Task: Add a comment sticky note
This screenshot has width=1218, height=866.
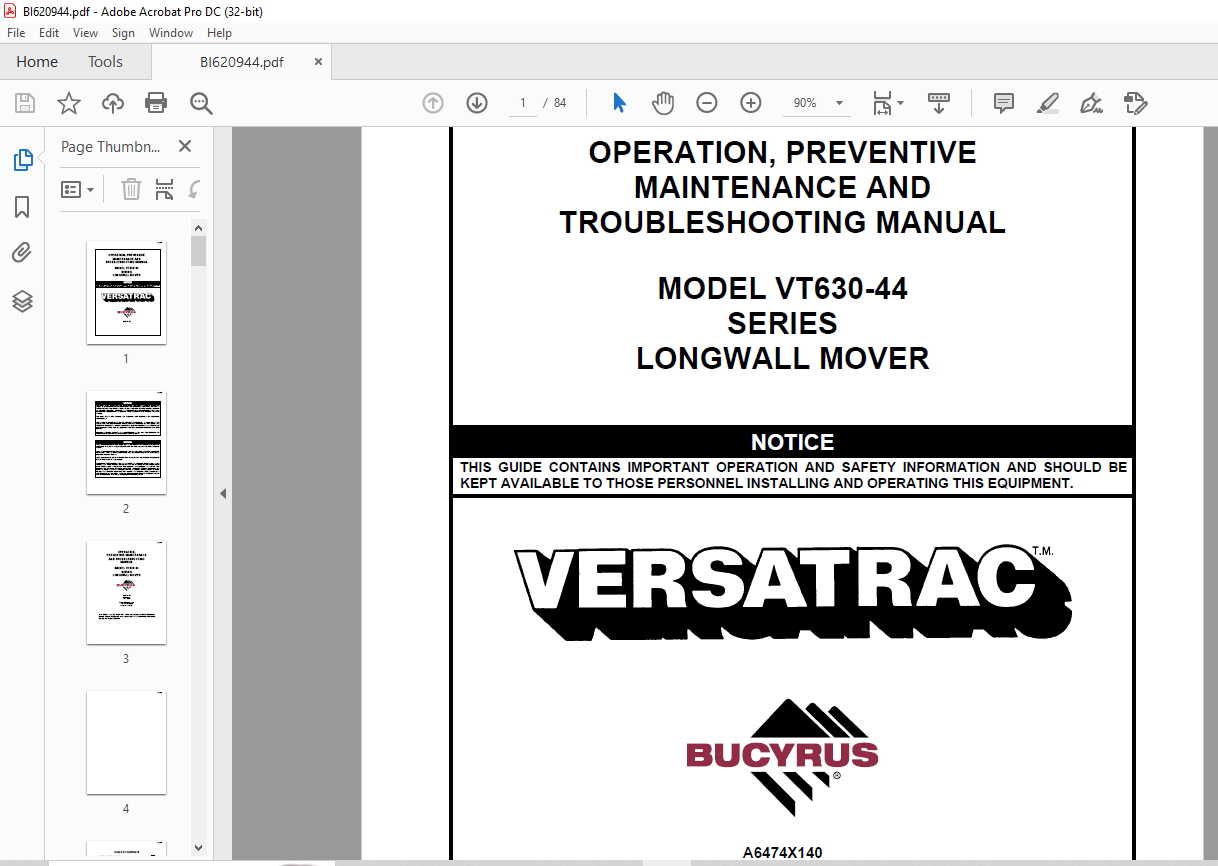Action: [x=1003, y=103]
